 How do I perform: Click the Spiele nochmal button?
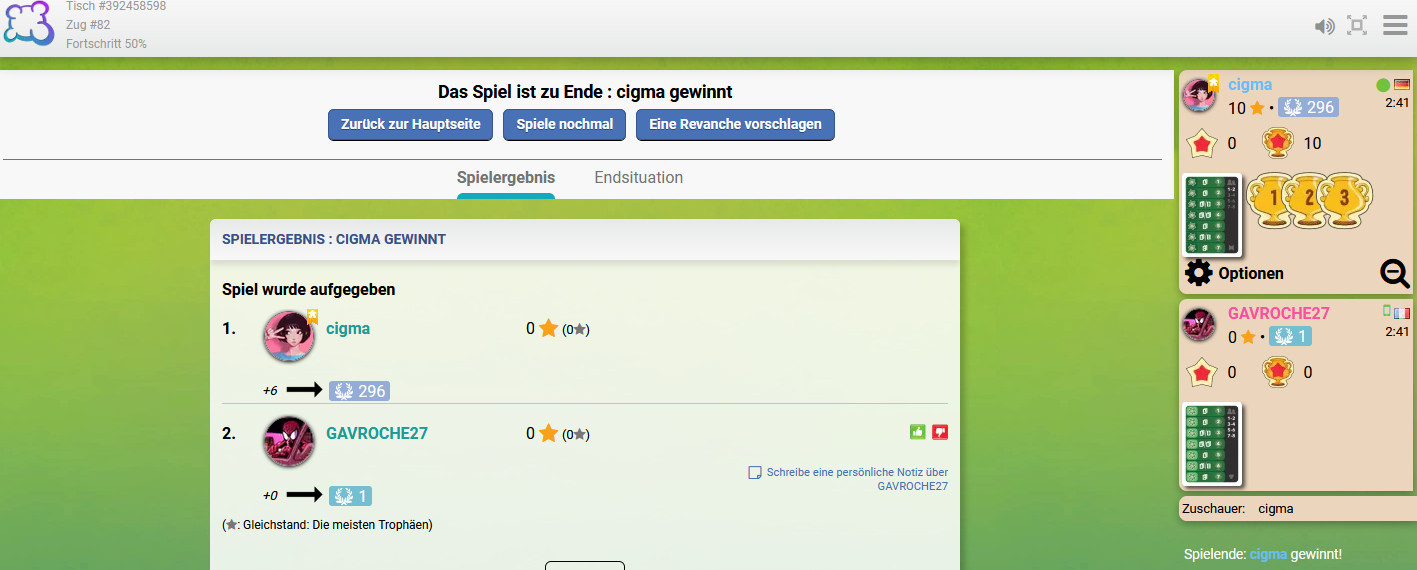565,125
